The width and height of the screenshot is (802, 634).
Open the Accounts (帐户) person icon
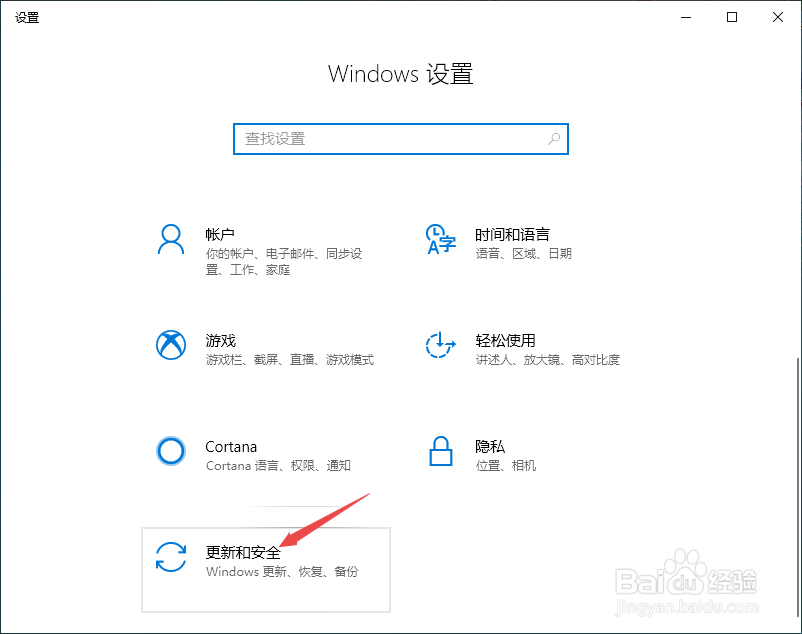tap(171, 239)
